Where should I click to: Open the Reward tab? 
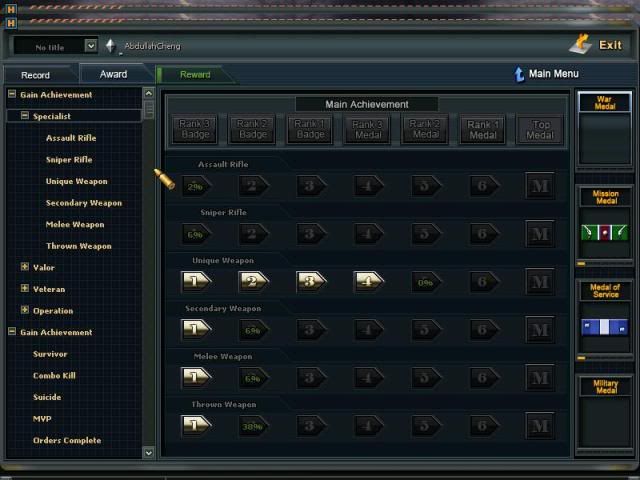[x=195, y=75]
